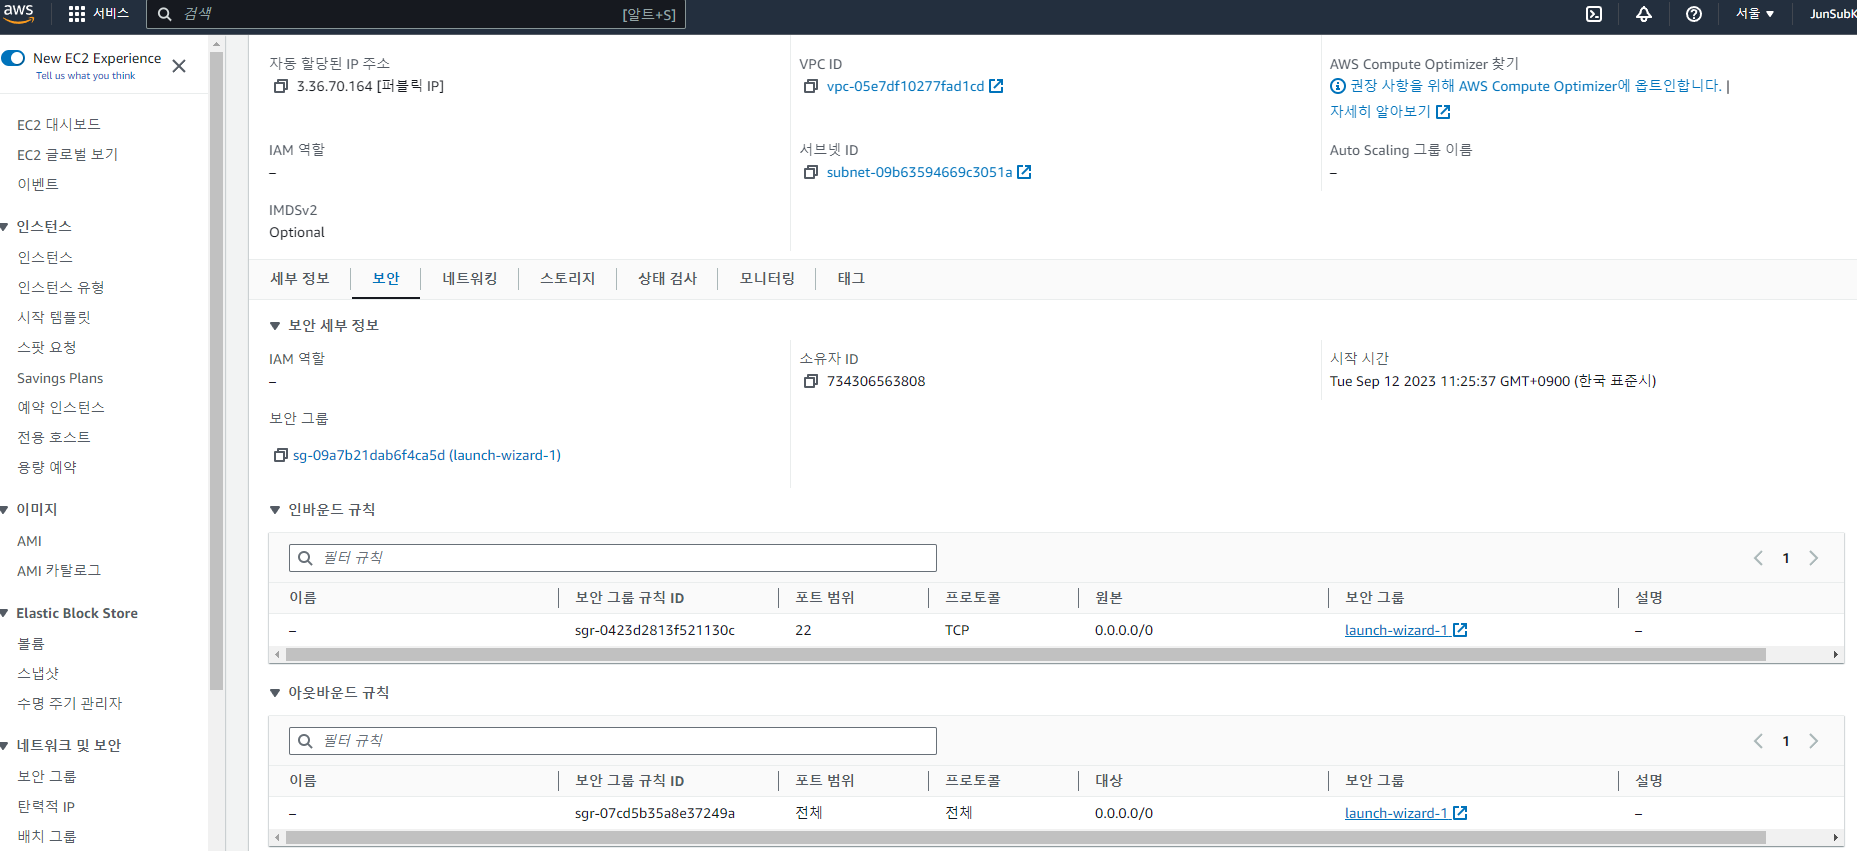Open the AWS CloudShell icon
Viewport: 1857px width, 851px height.
(1594, 14)
